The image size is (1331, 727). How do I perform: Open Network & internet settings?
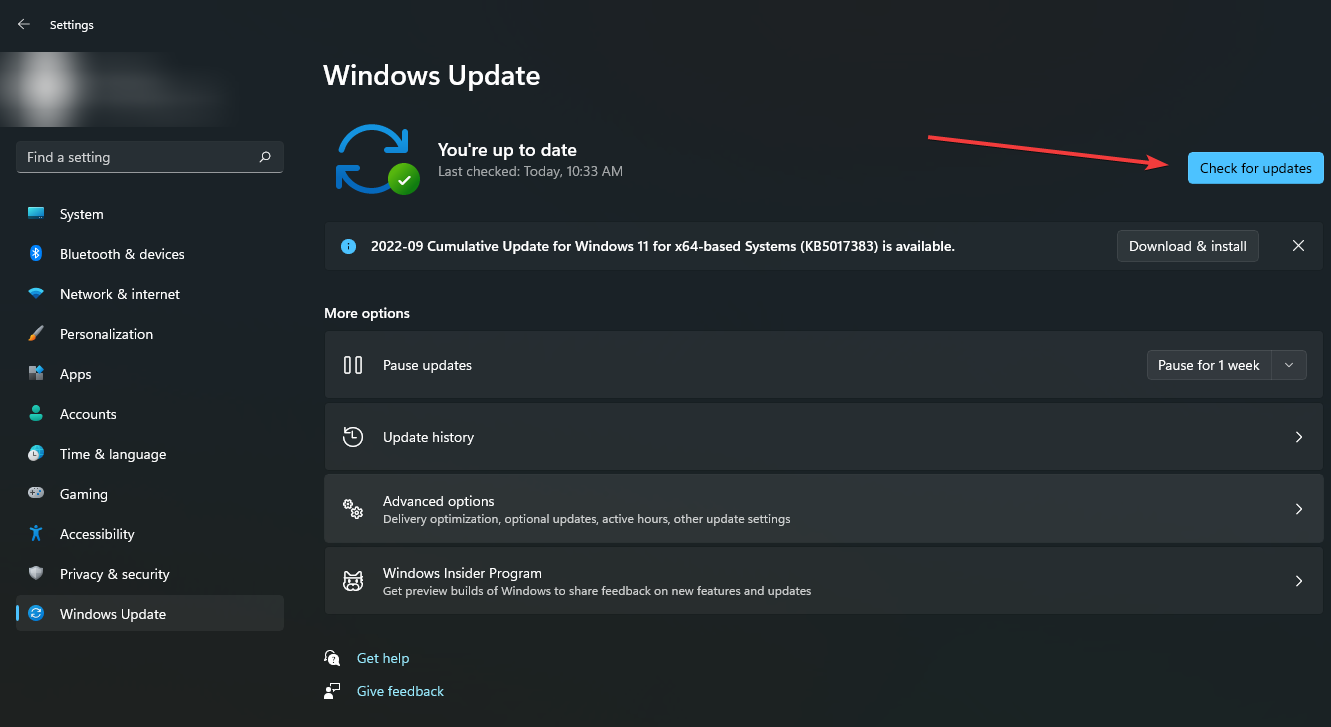[x=150, y=294]
